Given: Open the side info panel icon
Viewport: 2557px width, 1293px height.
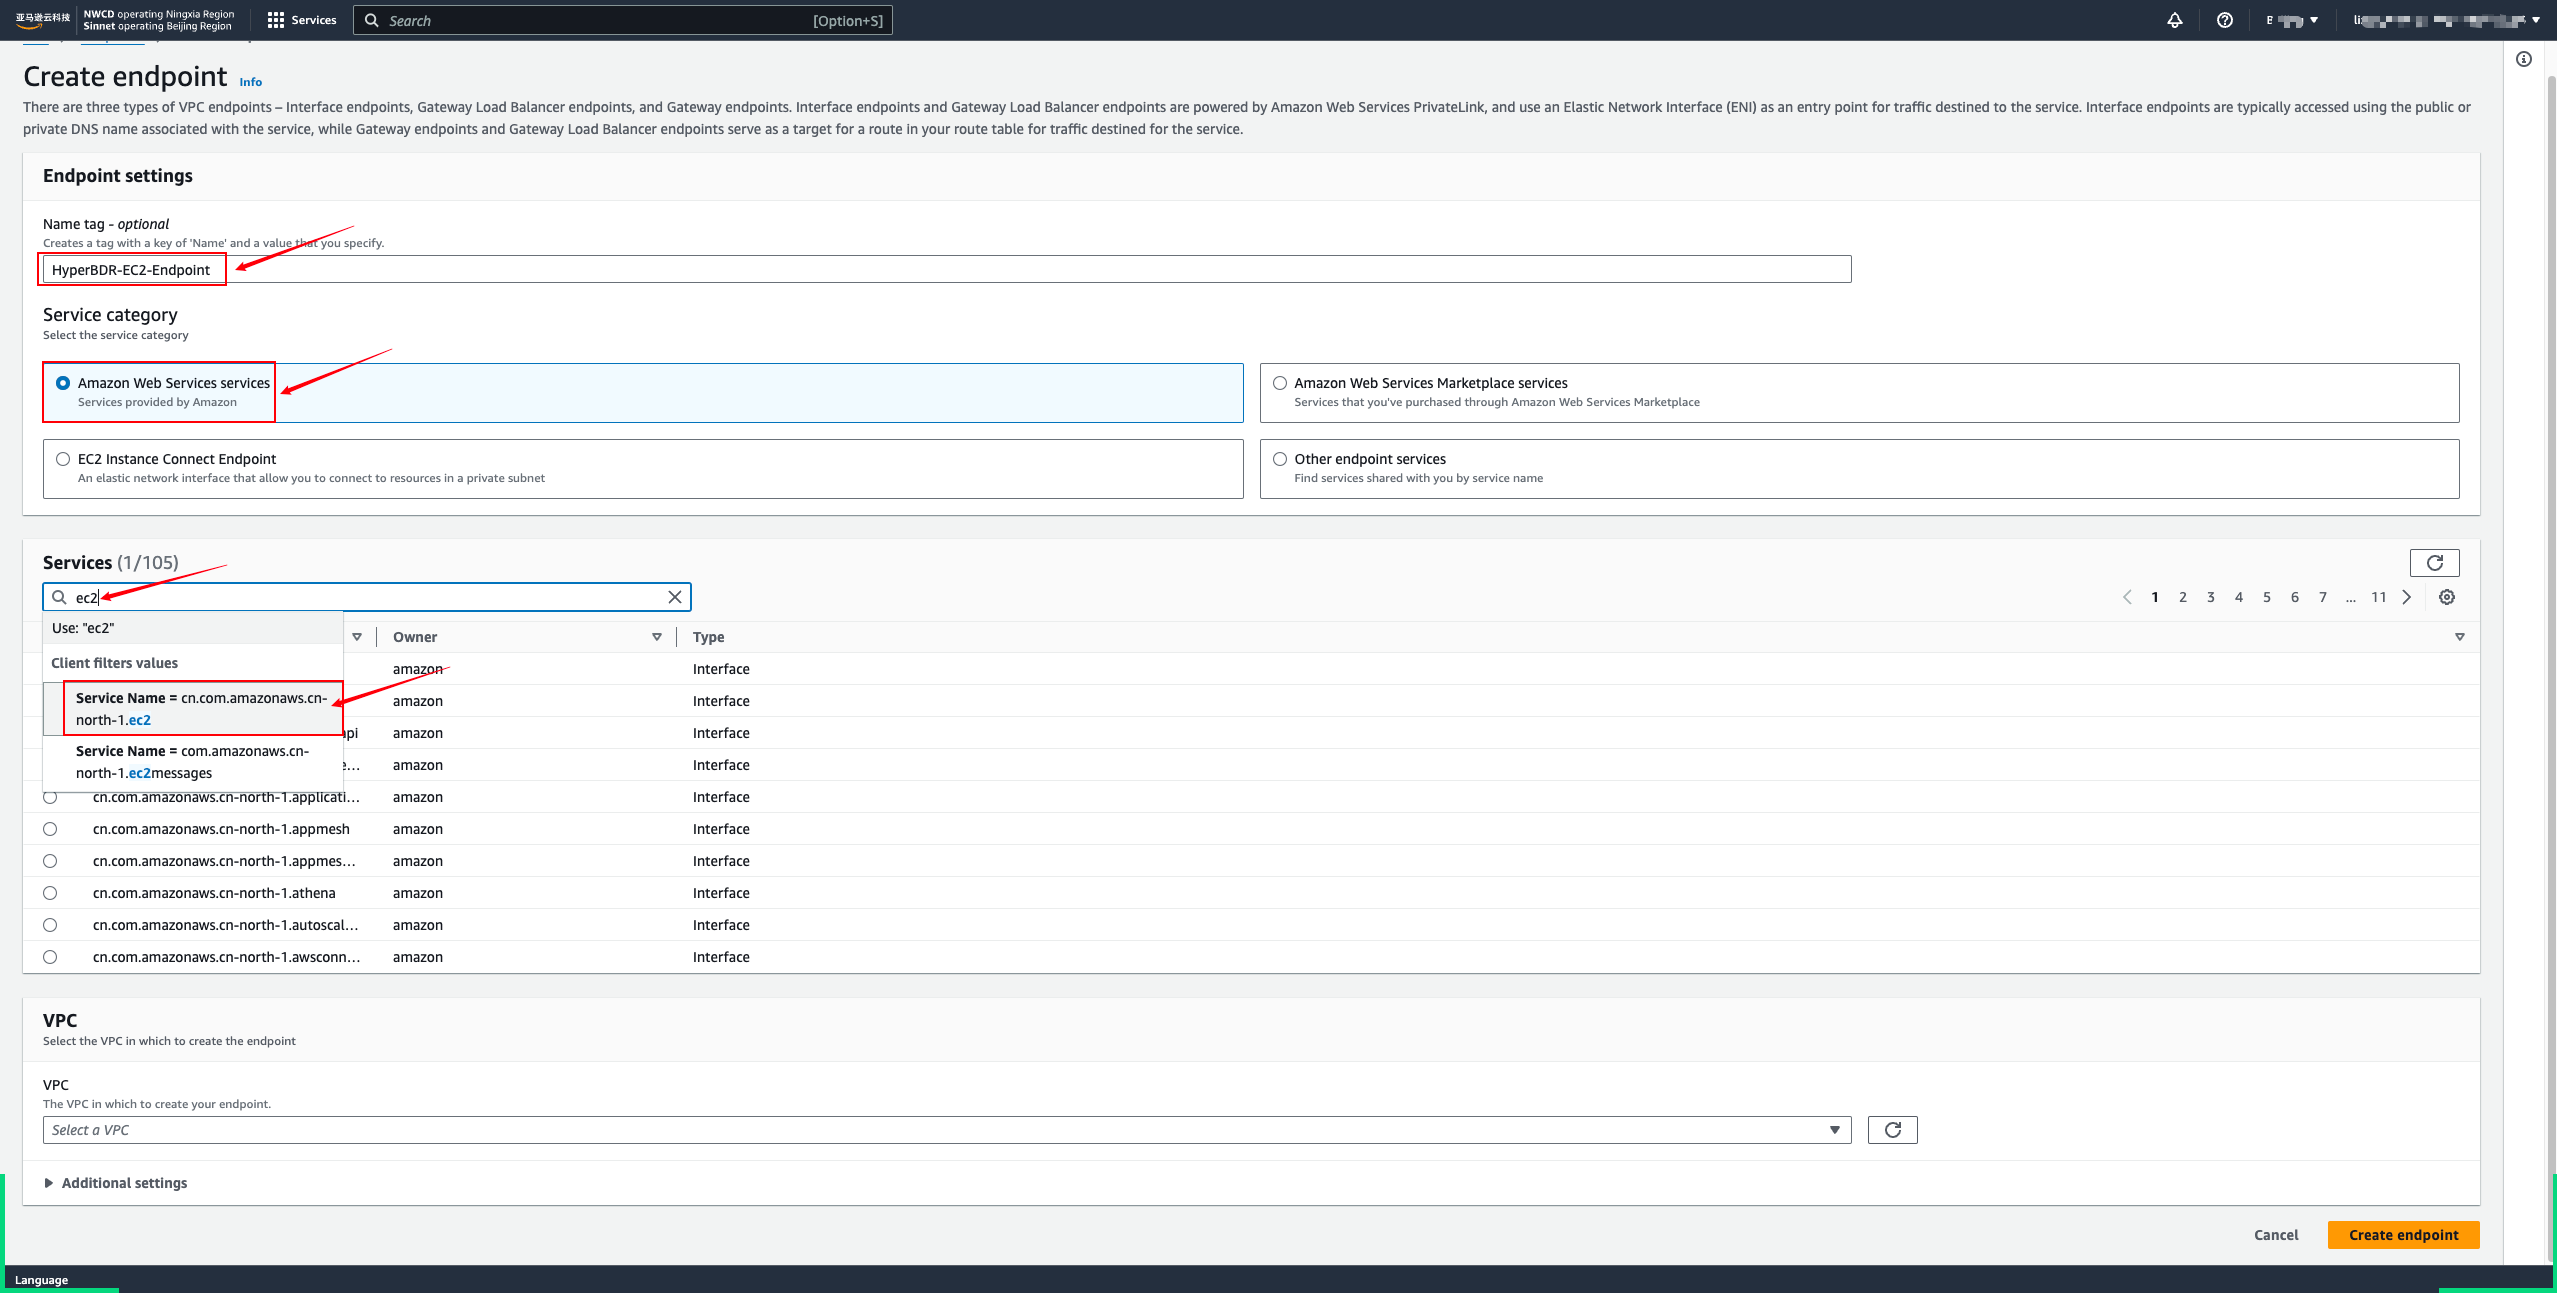Looking at the screenshot, I should 2523,60.
